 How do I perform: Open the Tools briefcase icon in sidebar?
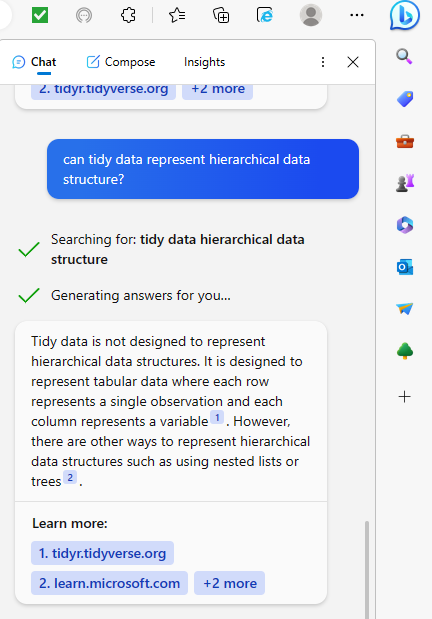pos(405,141)
